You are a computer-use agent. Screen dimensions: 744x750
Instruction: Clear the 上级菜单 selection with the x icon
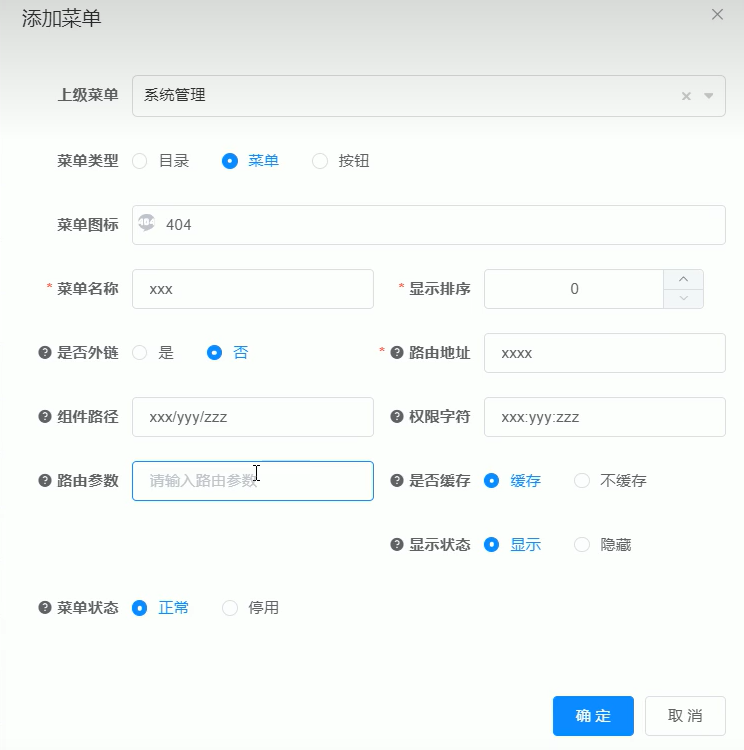pyautogui.click(x=686, y=96)
